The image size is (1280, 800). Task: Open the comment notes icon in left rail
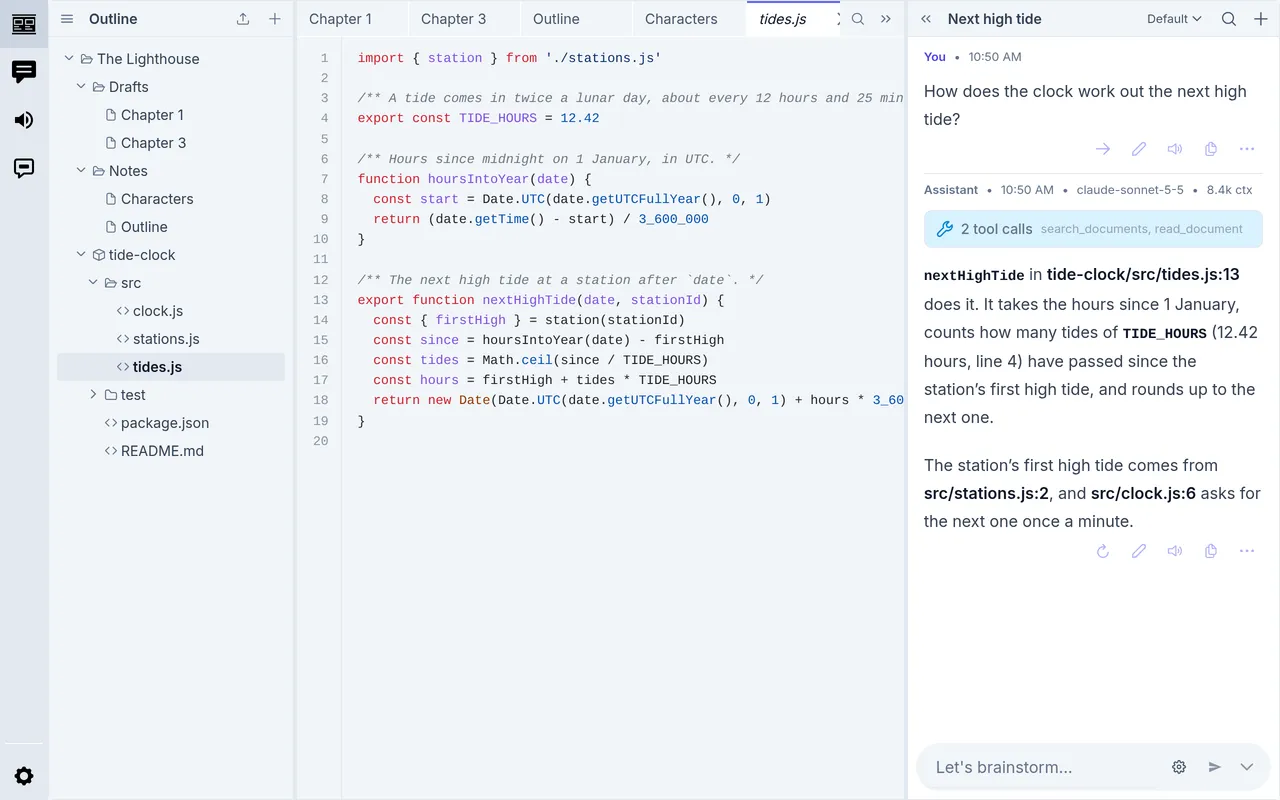click(24, 168)
